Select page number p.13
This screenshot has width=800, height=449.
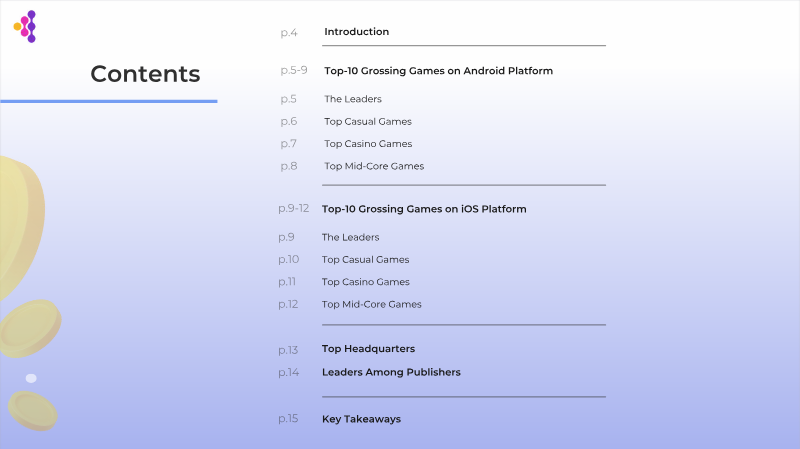point(288,350)
